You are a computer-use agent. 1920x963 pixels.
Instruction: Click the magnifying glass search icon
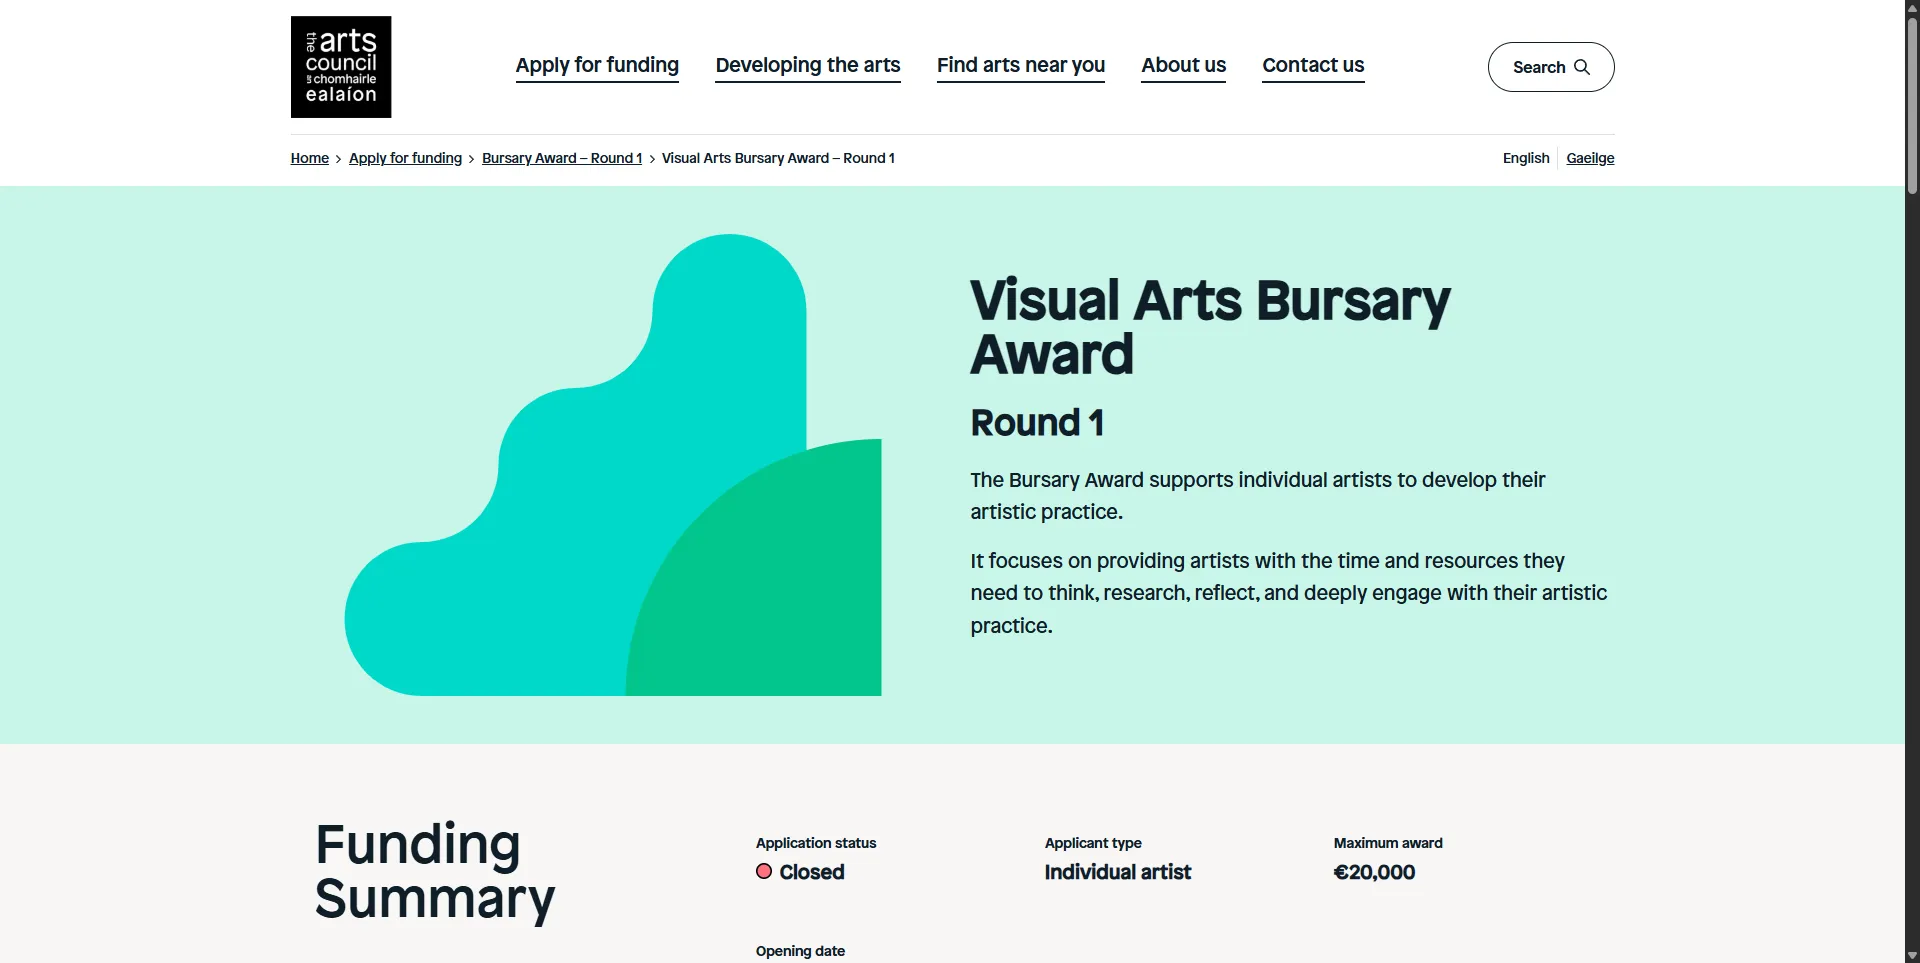click(x=1583, y=67)
